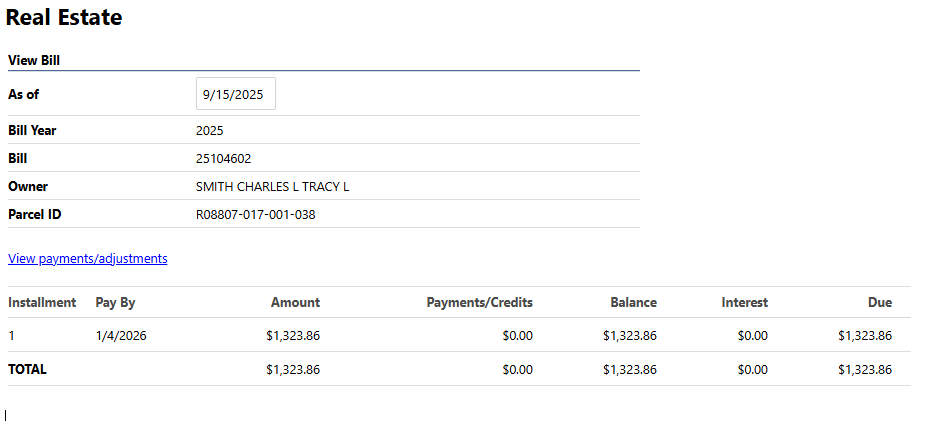Image resolution: width=949 pixels, height=421 pixels.
Task: Click the Real Estate page heading
Action: pyautogui.click(x=64, y=17)
